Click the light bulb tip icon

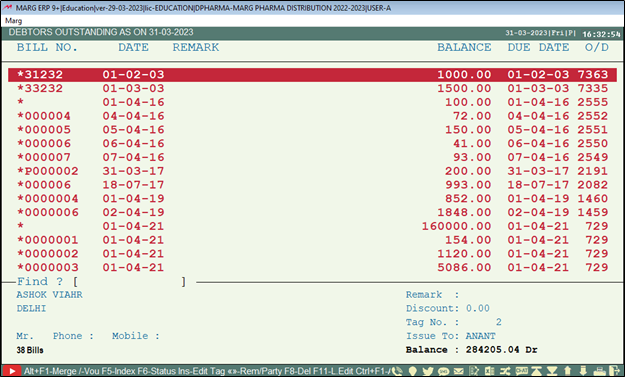(x=413, y=371)
